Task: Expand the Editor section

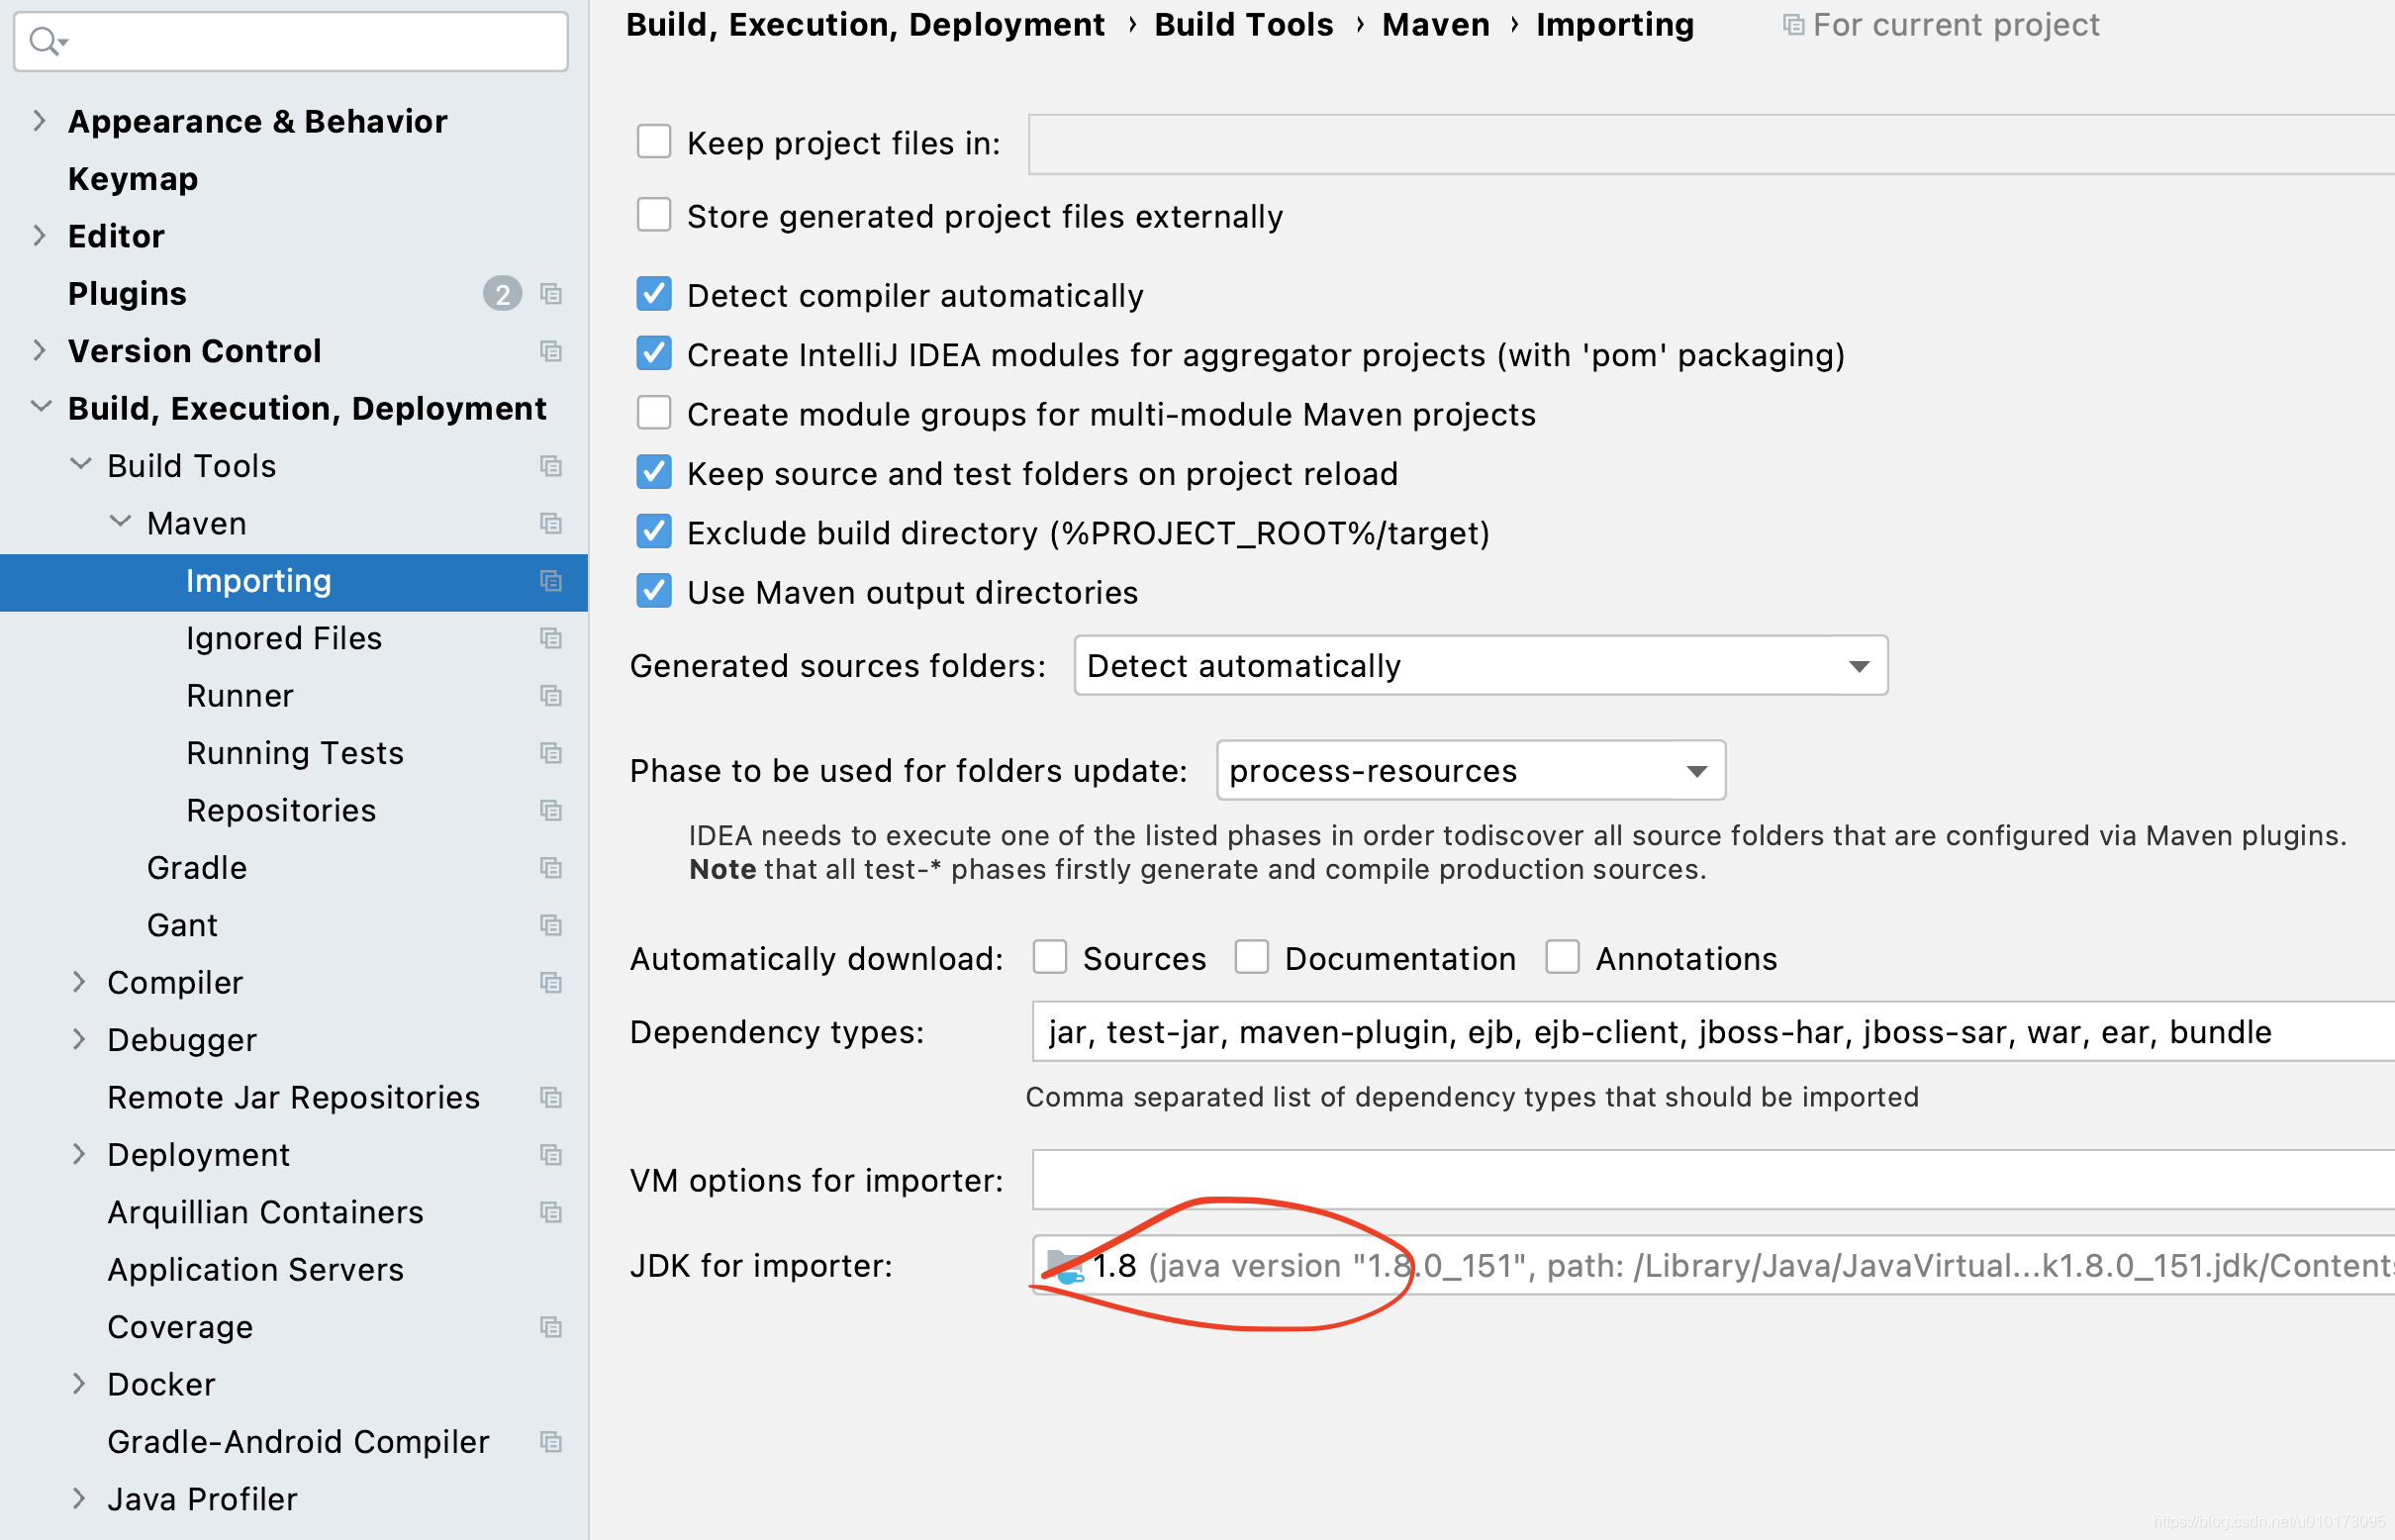Action: 39,236
